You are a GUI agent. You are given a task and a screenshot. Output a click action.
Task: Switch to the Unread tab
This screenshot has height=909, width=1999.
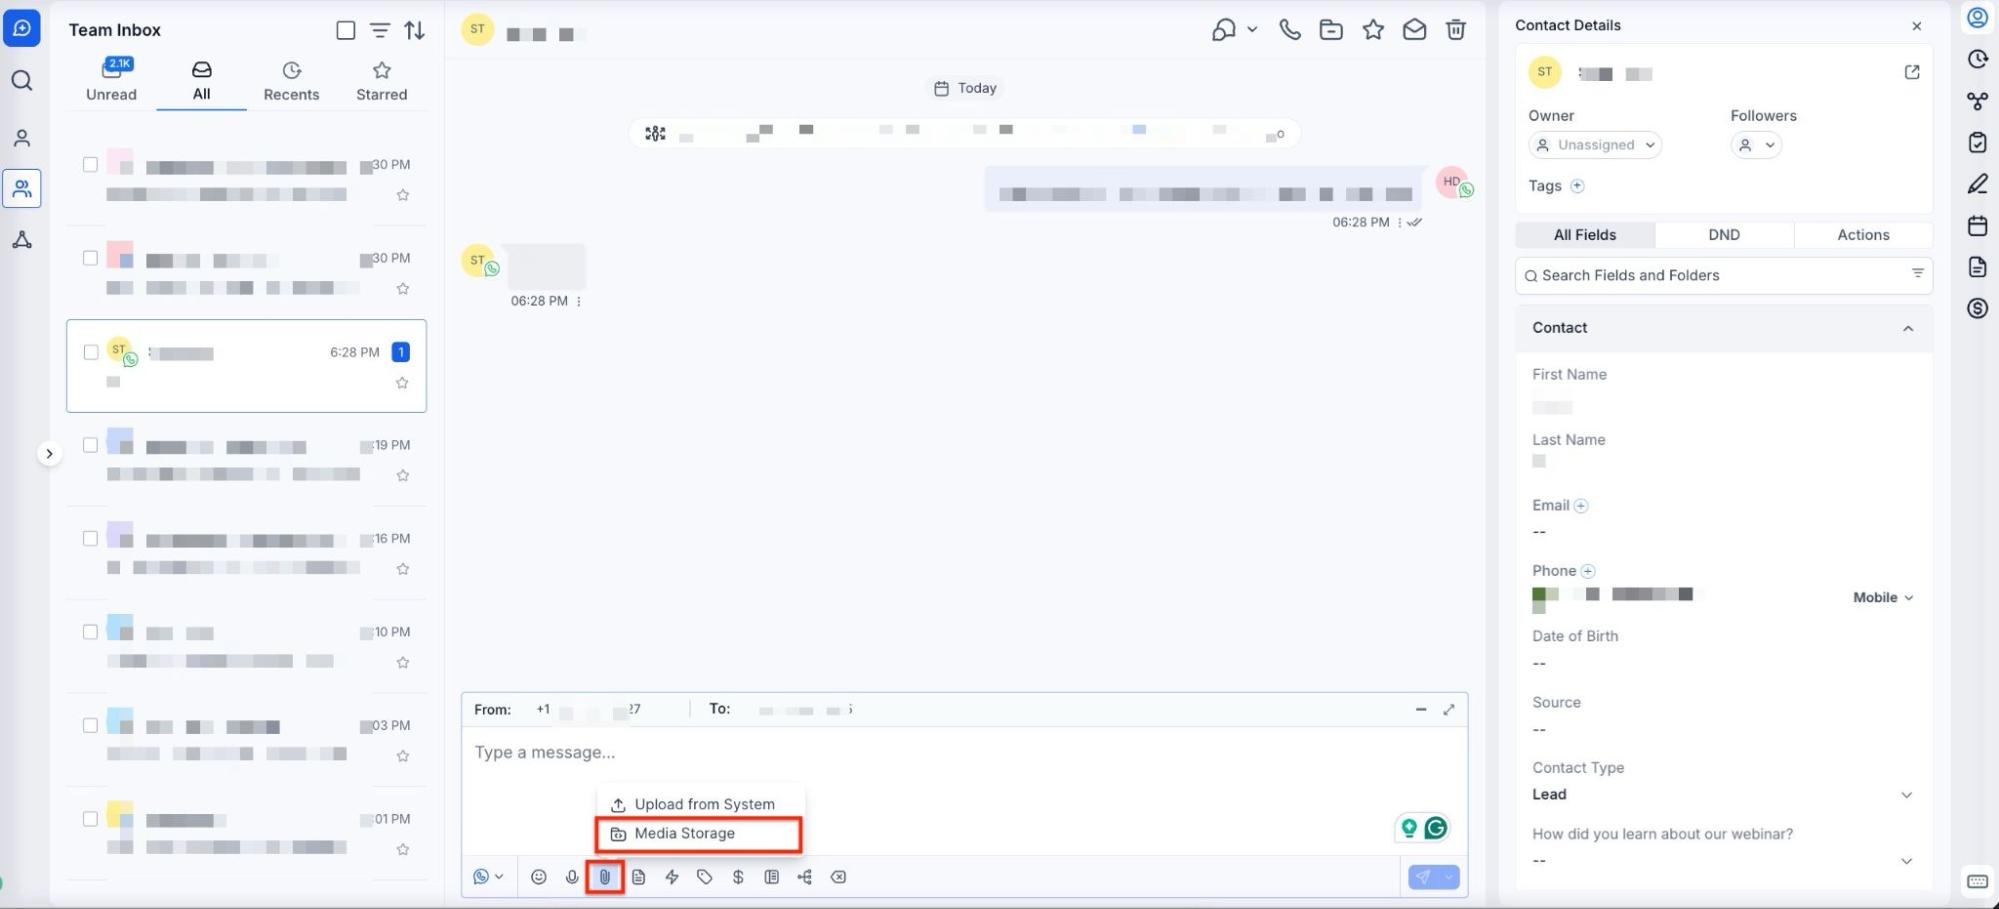111,80
